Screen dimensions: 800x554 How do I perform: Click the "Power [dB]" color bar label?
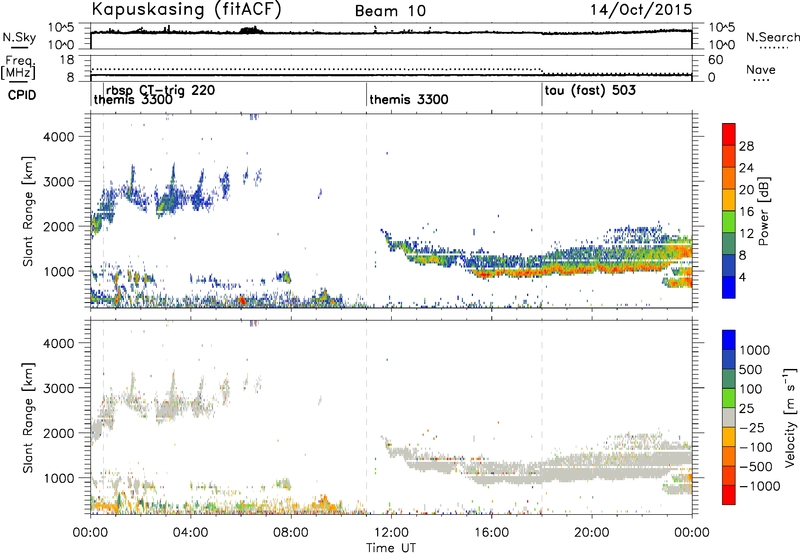click(763, 211)
